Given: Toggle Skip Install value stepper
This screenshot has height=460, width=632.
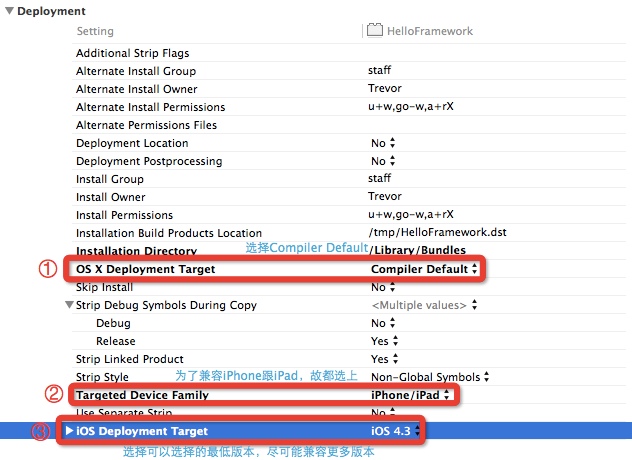Looking at the screenshot, I should [393, 287].
